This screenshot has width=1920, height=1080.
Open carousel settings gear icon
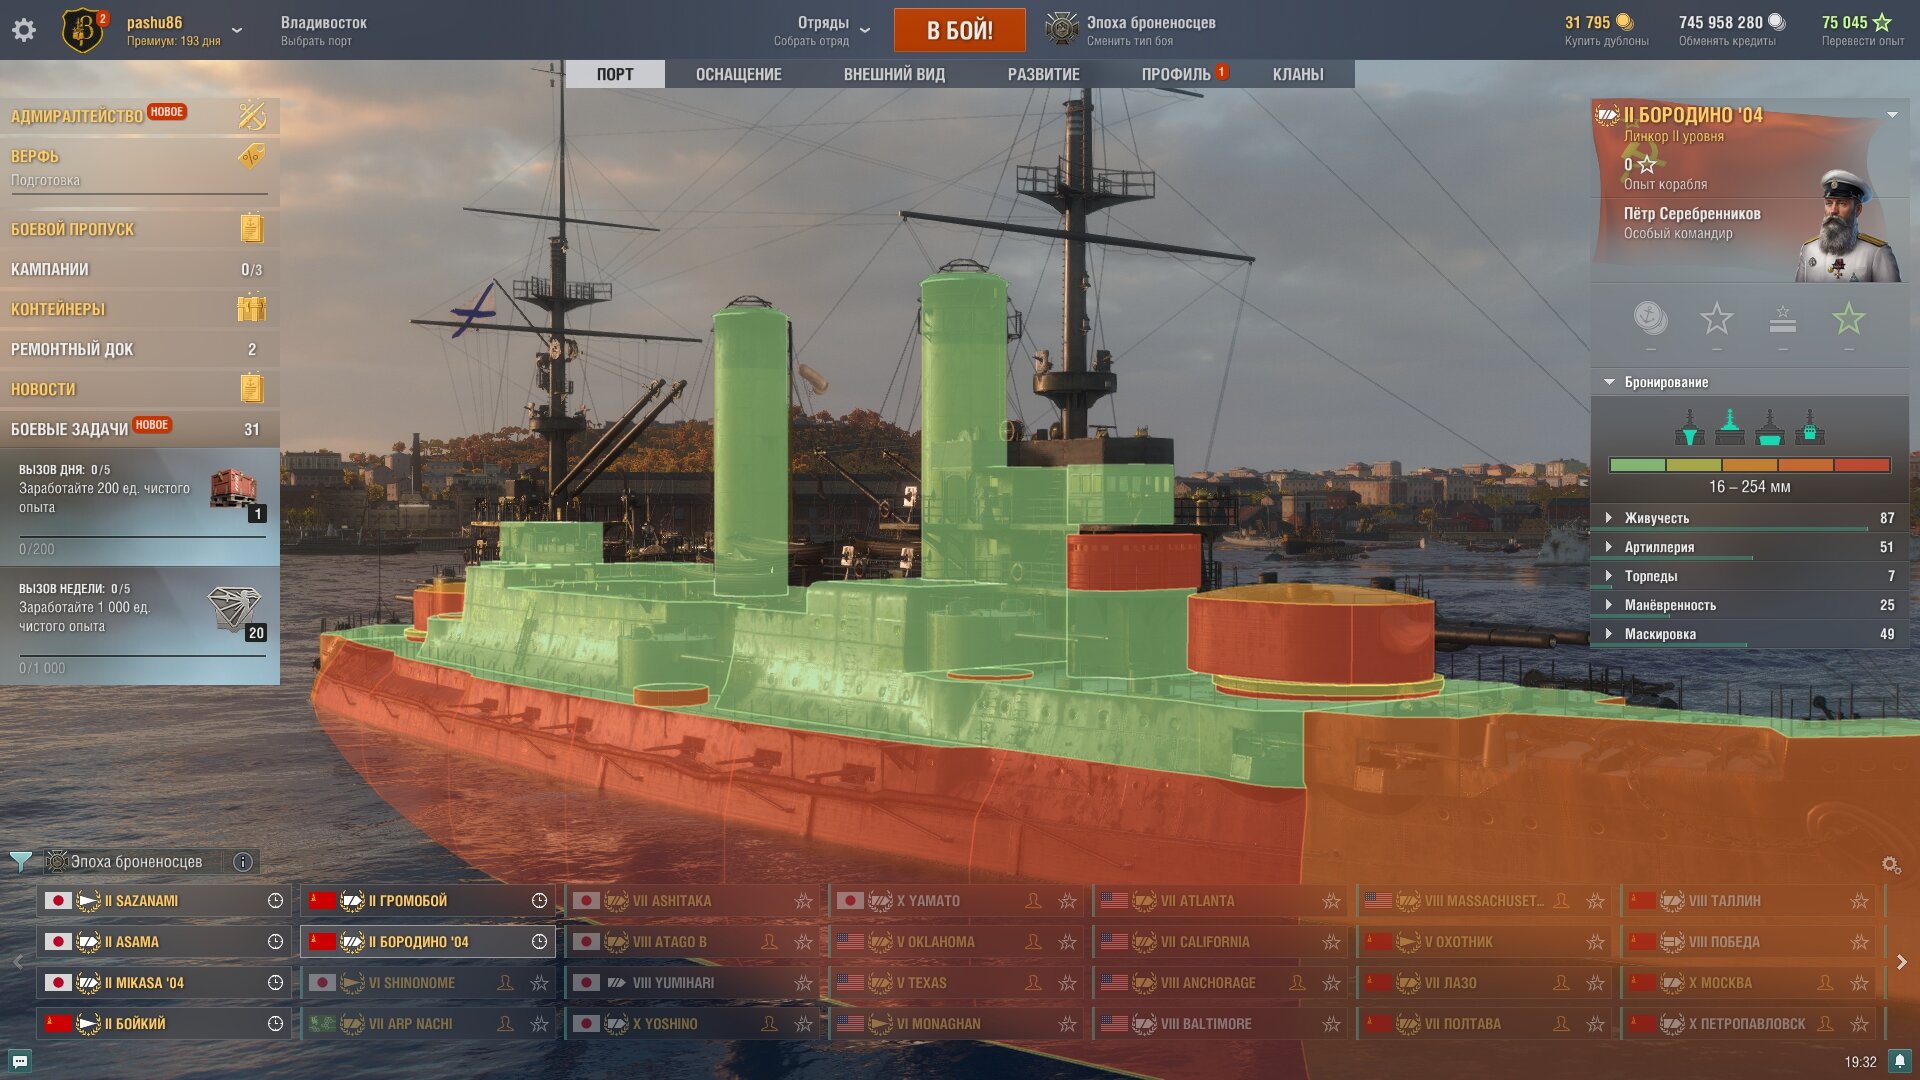pos(1890,864)
